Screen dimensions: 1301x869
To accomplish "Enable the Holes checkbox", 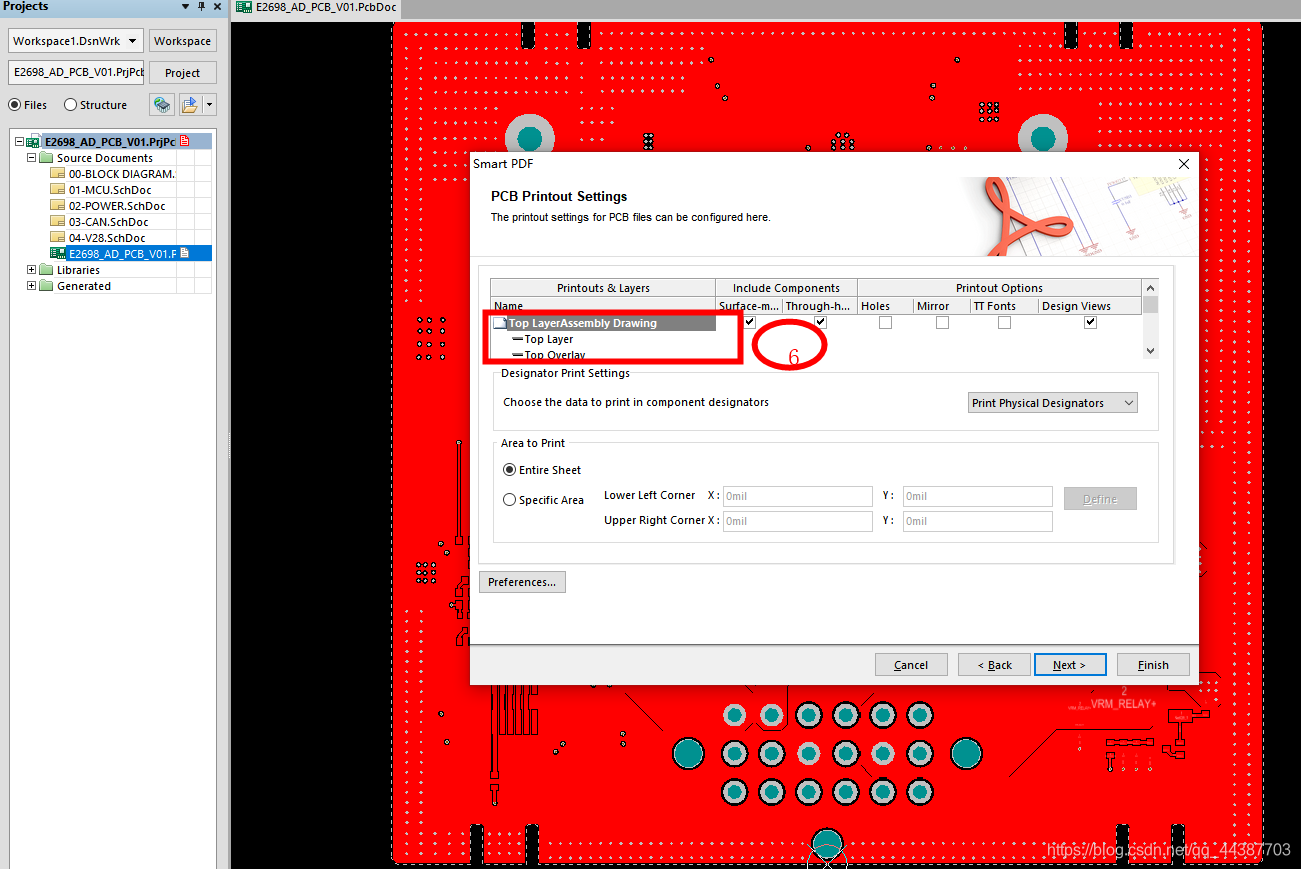I will coord(885,322).
